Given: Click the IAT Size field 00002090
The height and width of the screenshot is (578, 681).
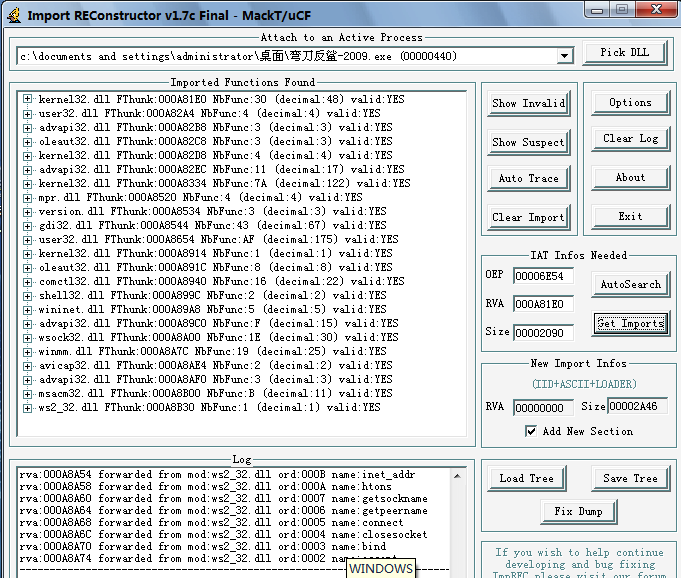Looking at the screenshot, I should (543, 333).
